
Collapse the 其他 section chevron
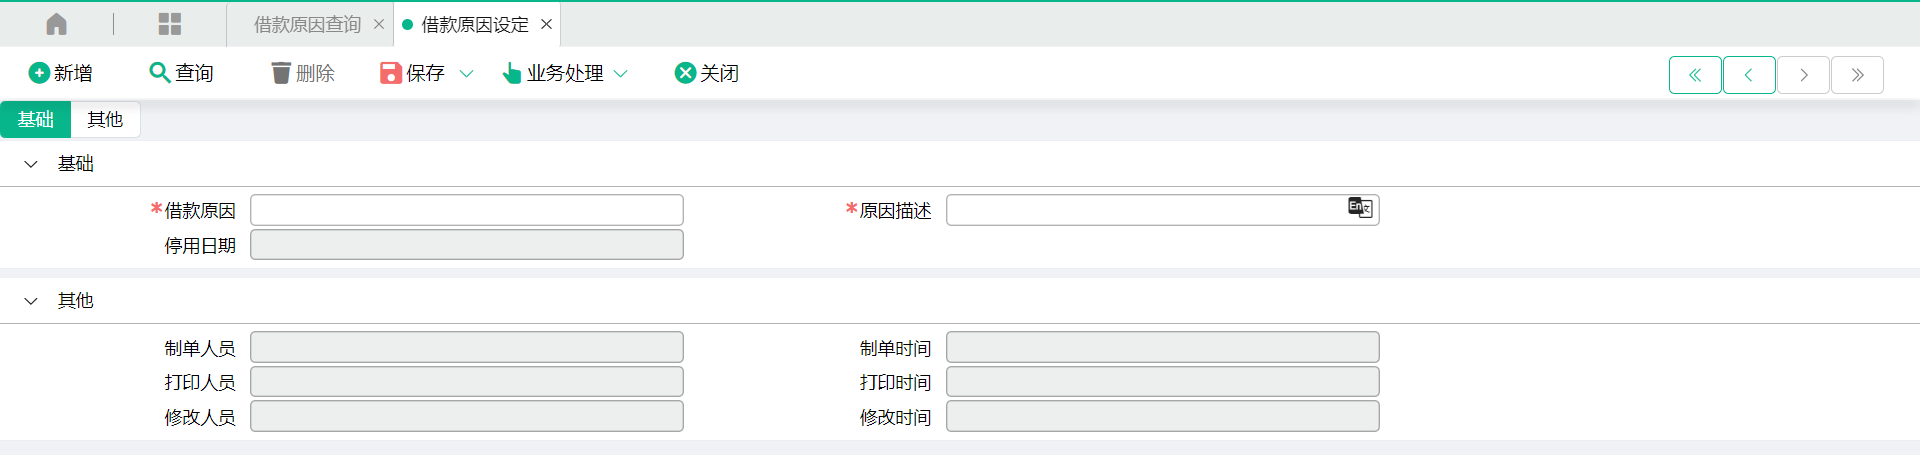31,301
